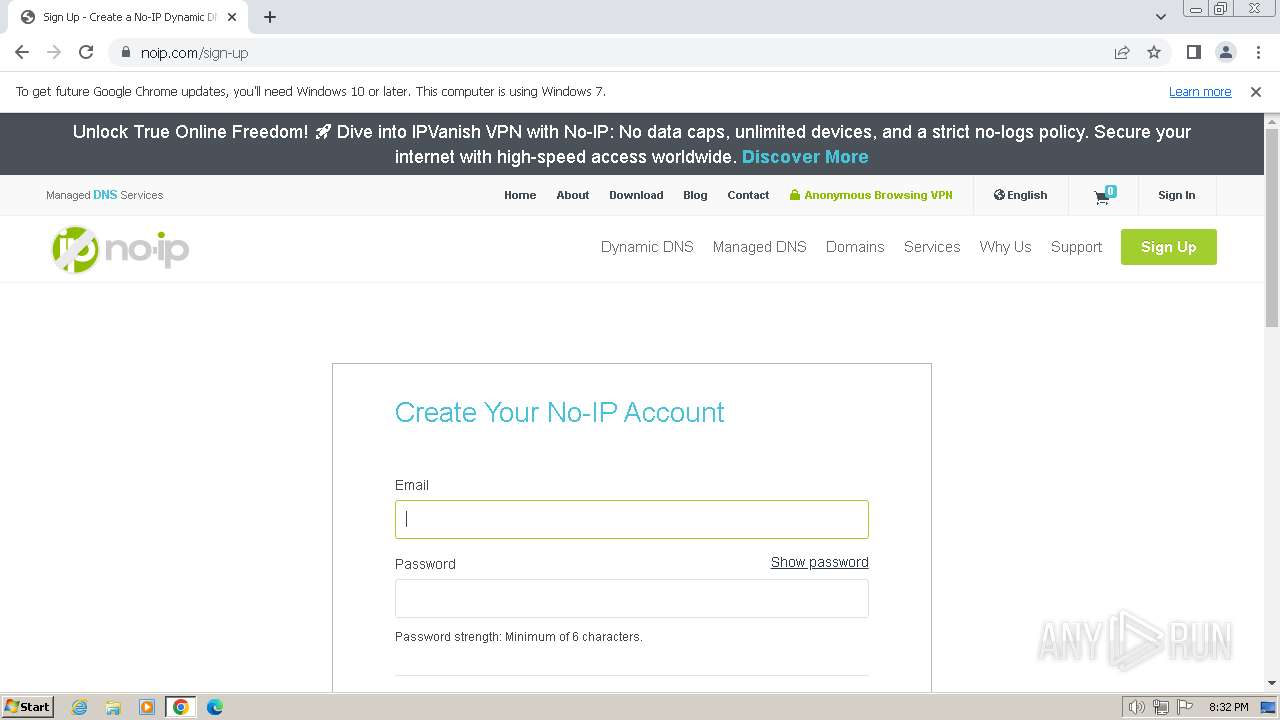Open the Windows Start button

tap(27, 707)
